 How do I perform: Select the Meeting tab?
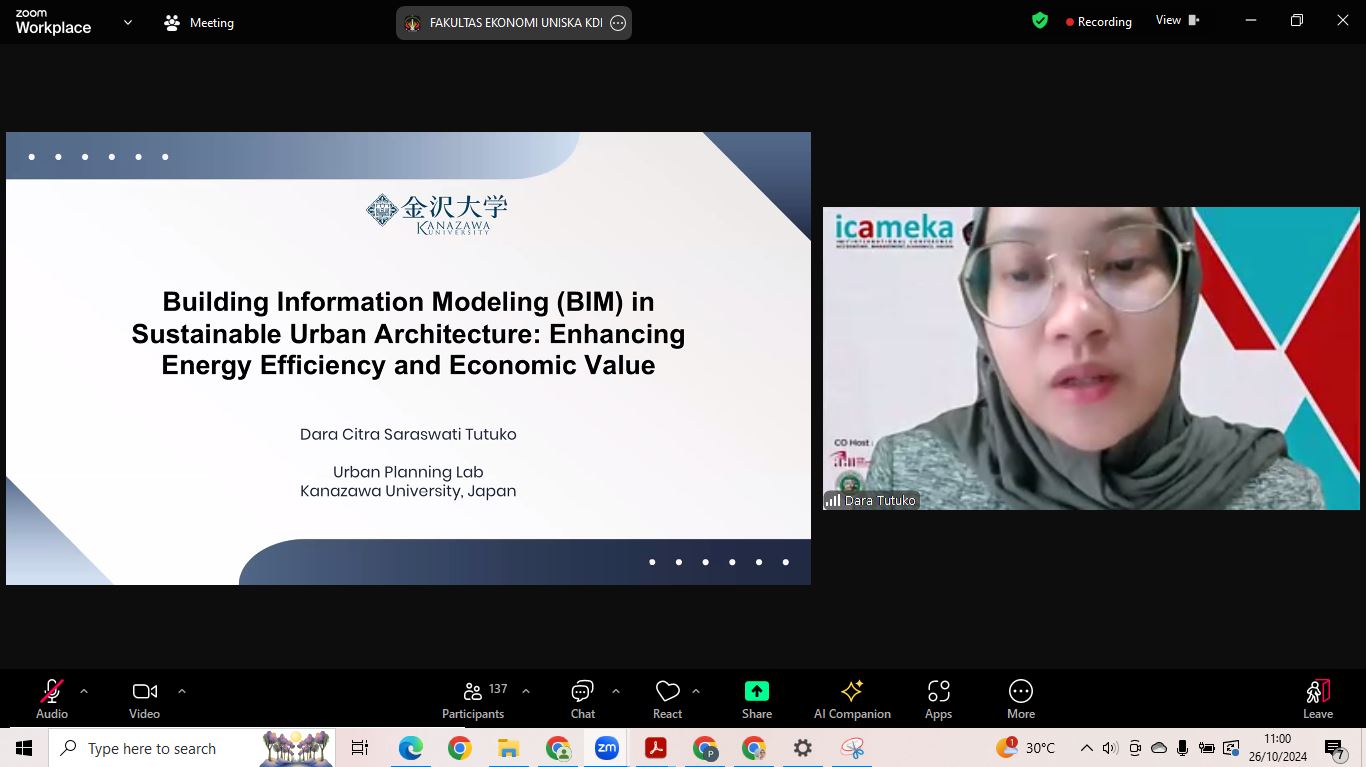(x=199, y=22)
